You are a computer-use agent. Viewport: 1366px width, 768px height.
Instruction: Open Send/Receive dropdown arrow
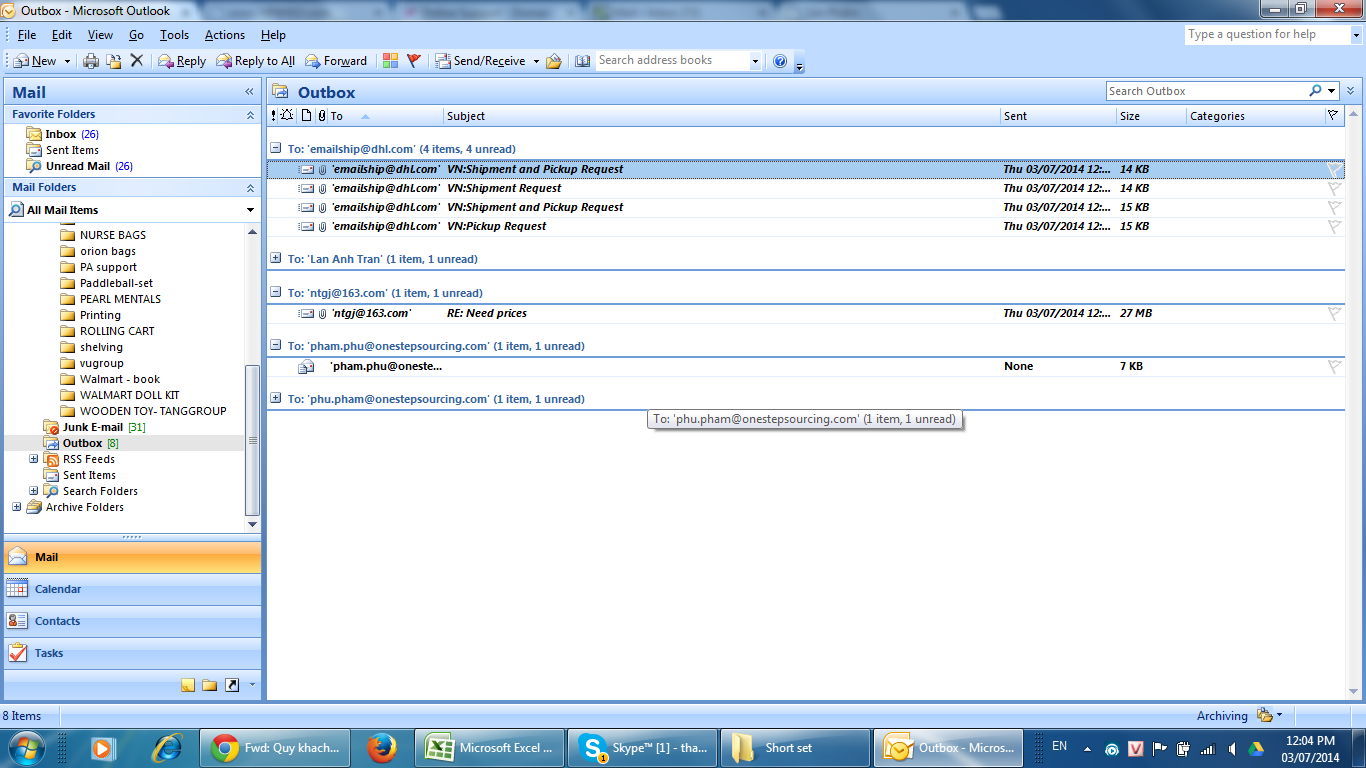point(535,61)
